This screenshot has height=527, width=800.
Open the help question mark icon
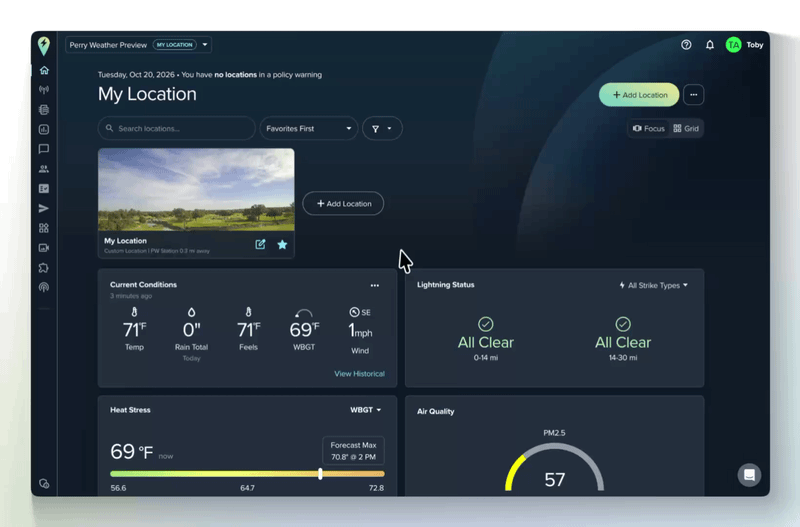pos(686,45)
